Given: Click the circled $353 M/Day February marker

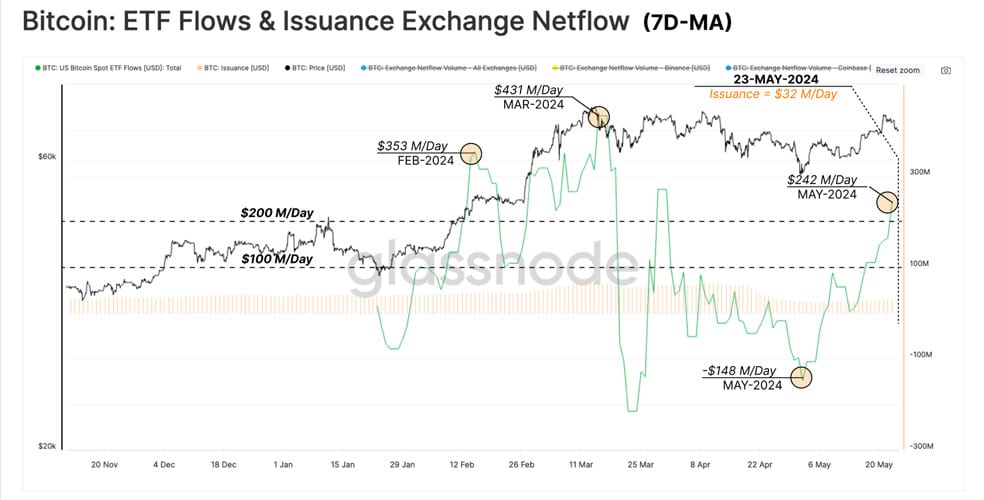Looking at the screenshot, I should tap(471, 153).
